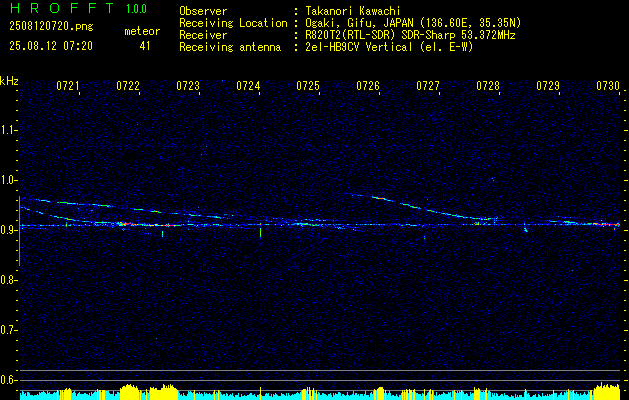The image size is (629, 400).
Task: Click the 0725 time marker
Action: (x=308, y=85)
